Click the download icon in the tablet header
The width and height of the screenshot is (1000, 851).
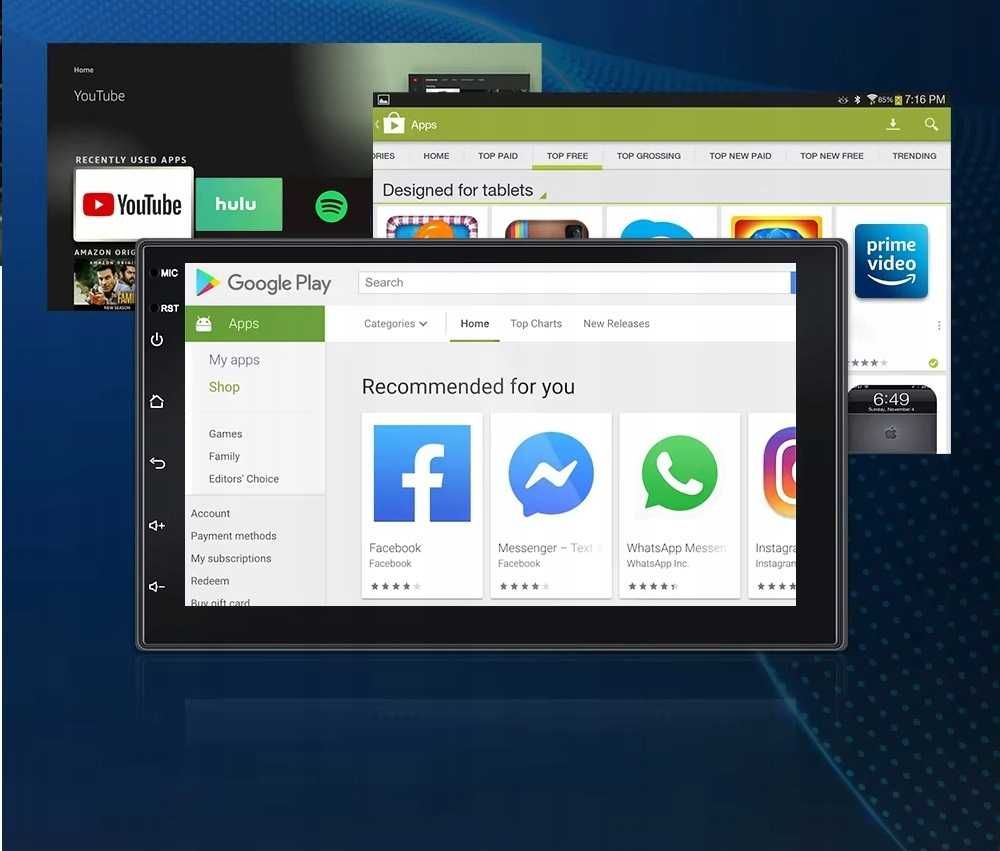(x=893, y=124)
